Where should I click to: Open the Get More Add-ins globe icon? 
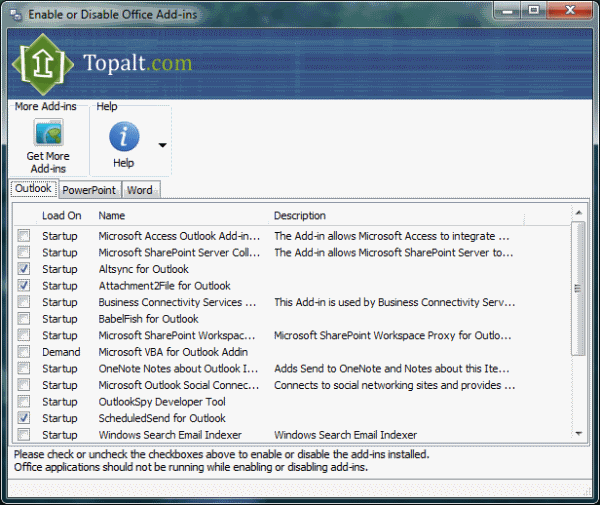tap(48, 132)
